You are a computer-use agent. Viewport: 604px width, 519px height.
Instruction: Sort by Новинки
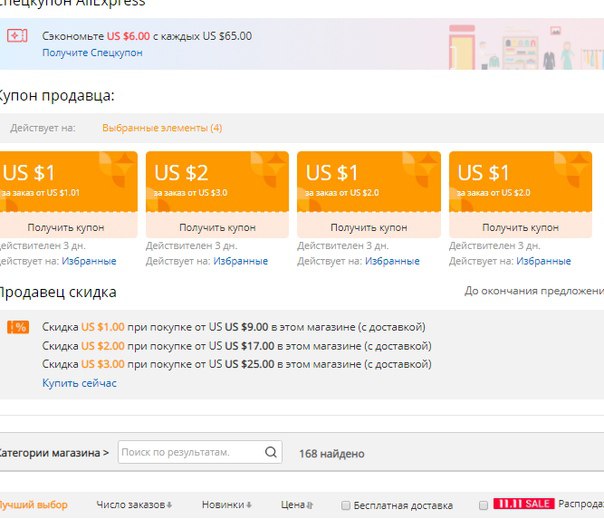coord(226,505)
